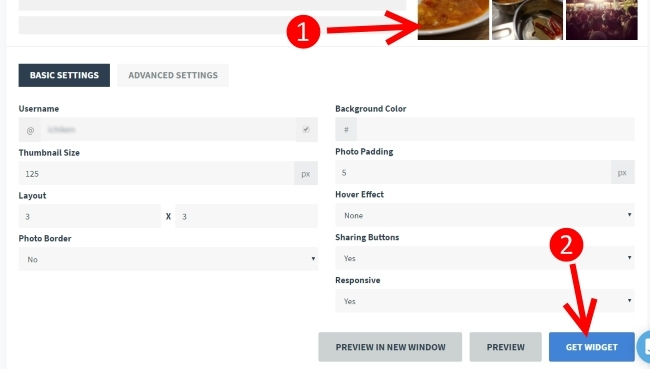Click the Preview button
This screenshot has width=650, height=369.
(505, 347)
